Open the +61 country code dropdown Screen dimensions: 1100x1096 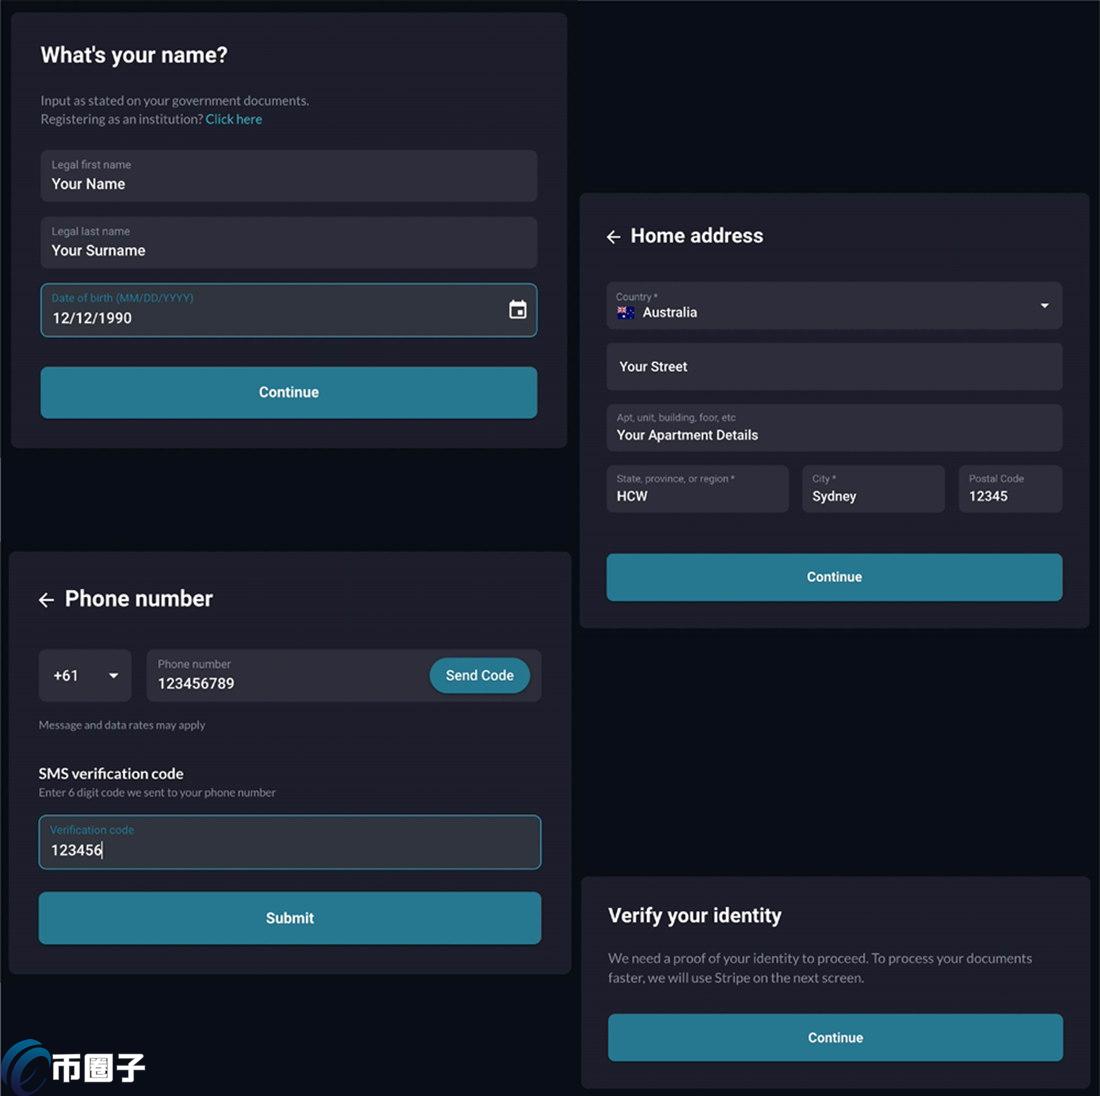tap(85, 676)
